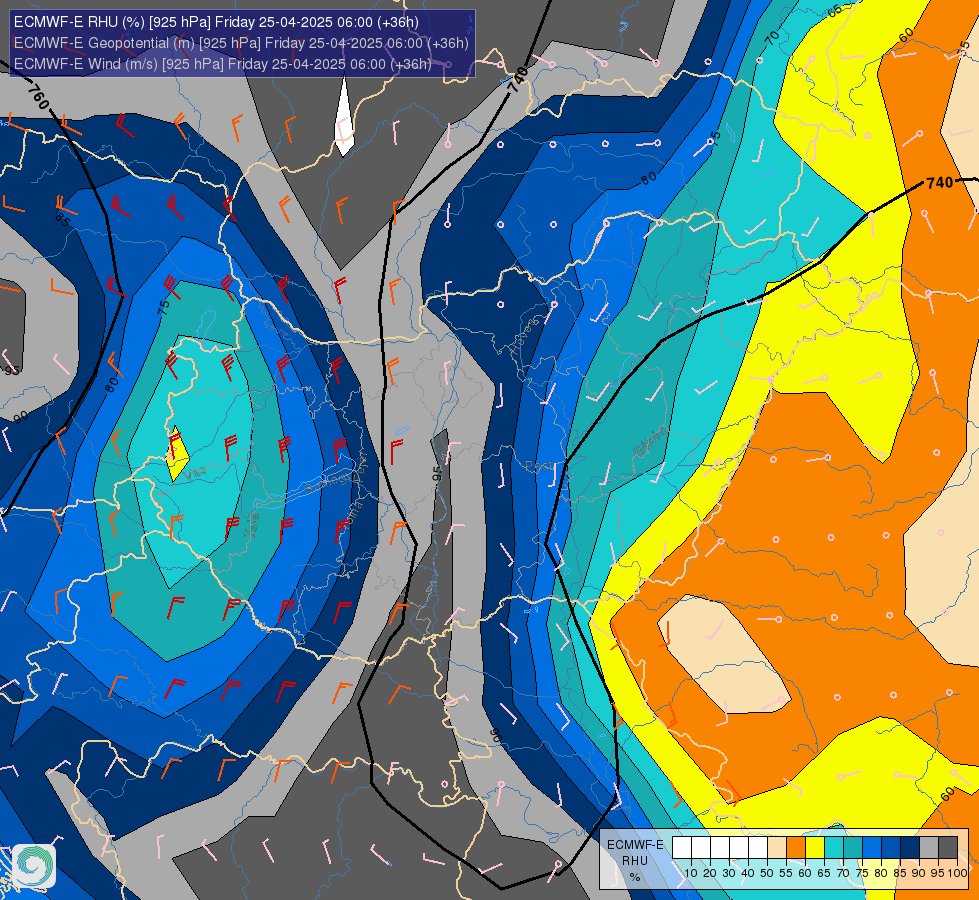The width and height of the screenshot is (979, 900).
Task: Click the cyan 65–70% legend swatch
Action: click(834, 847)
